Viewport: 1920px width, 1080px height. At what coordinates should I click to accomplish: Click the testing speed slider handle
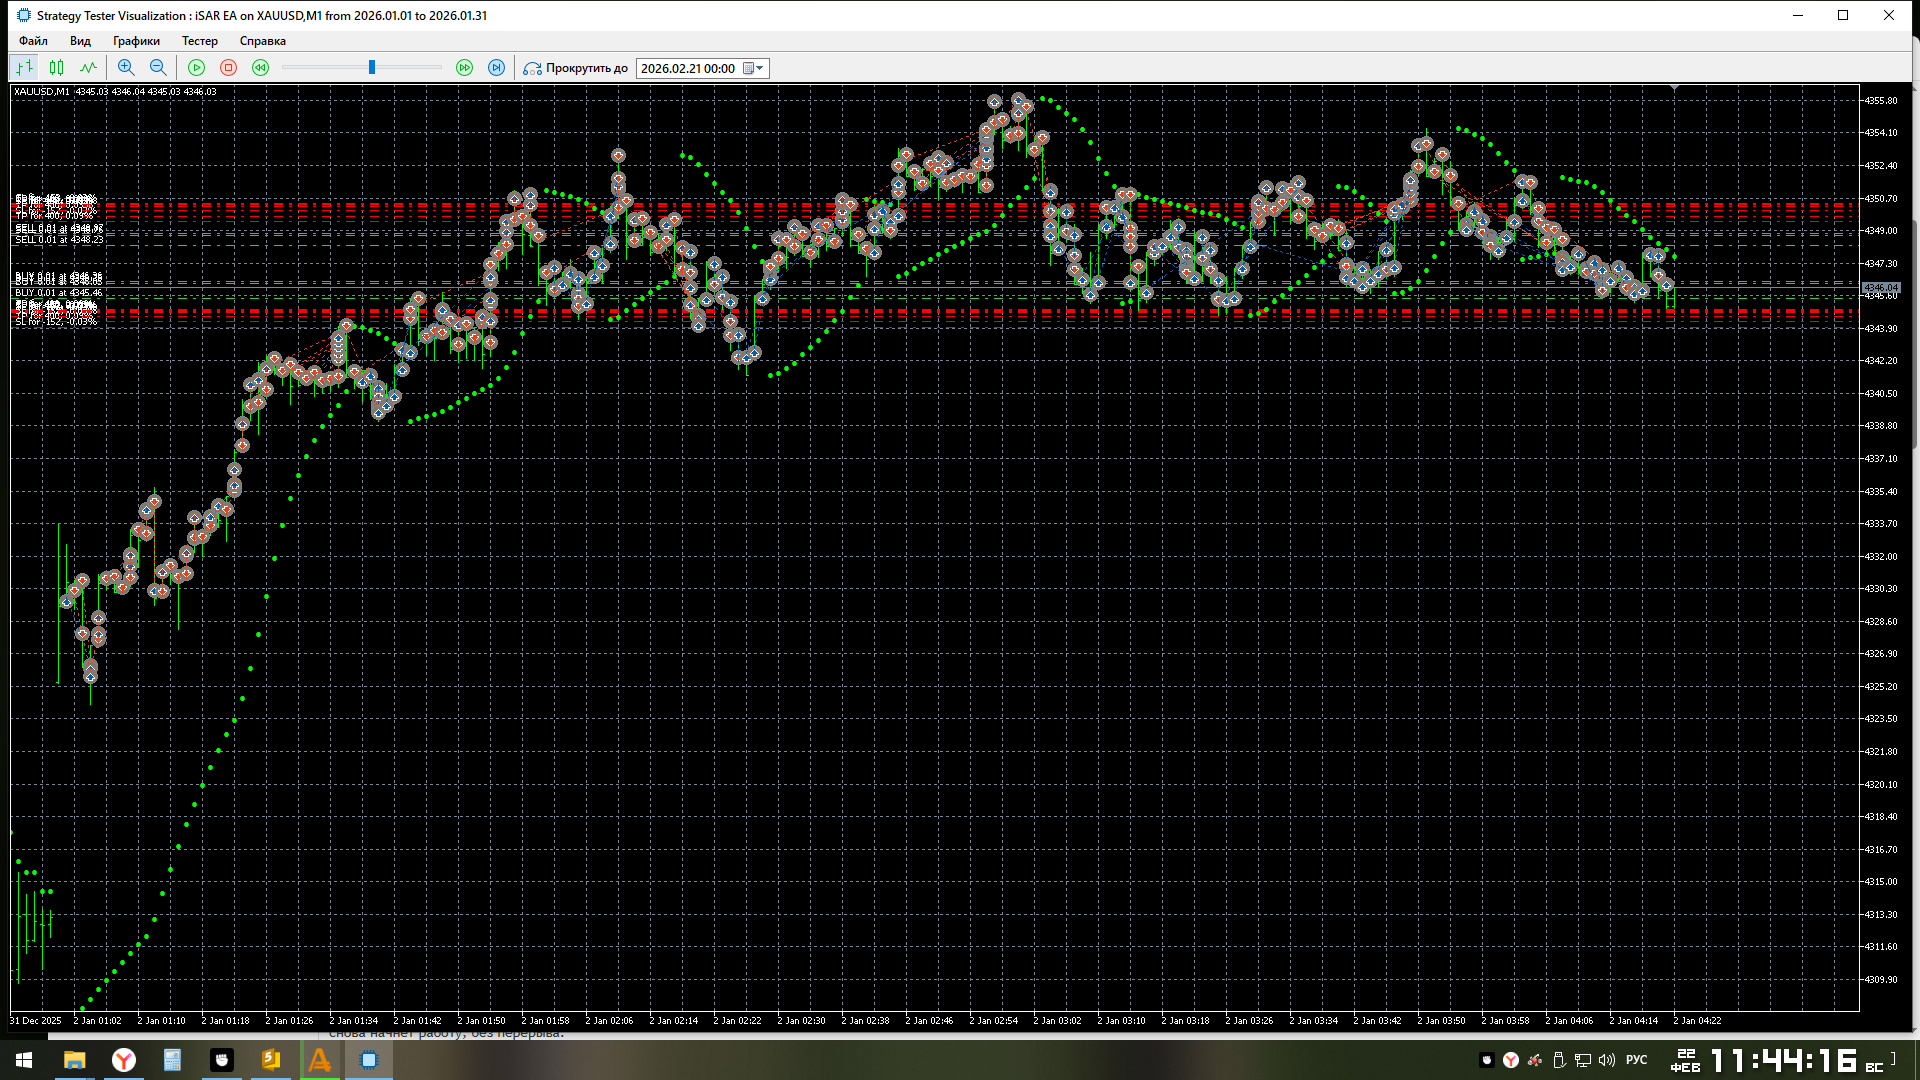(x=372, y=68)
